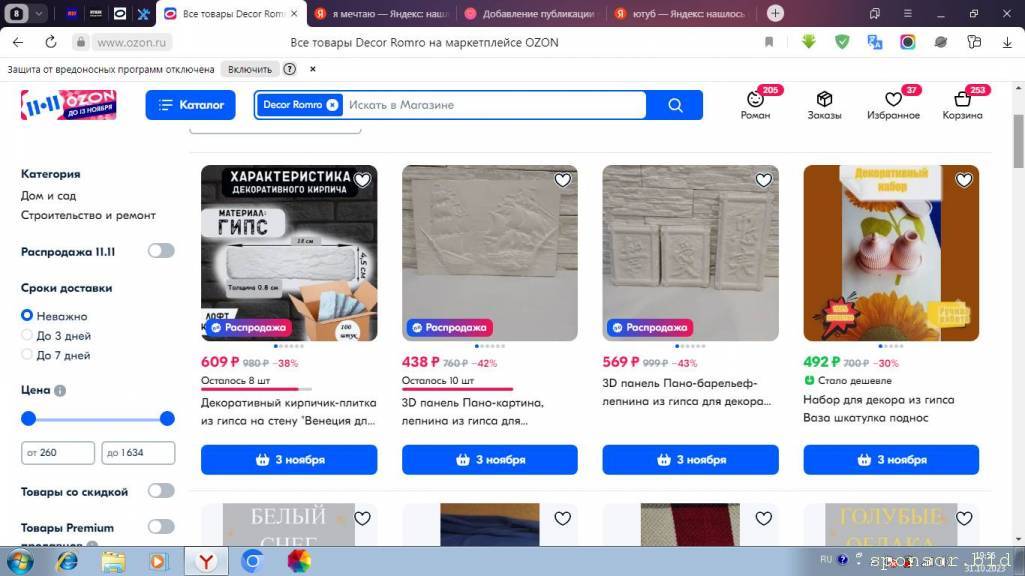
Task: Click the browser reload page icon
Action: (x=50, y=42)
